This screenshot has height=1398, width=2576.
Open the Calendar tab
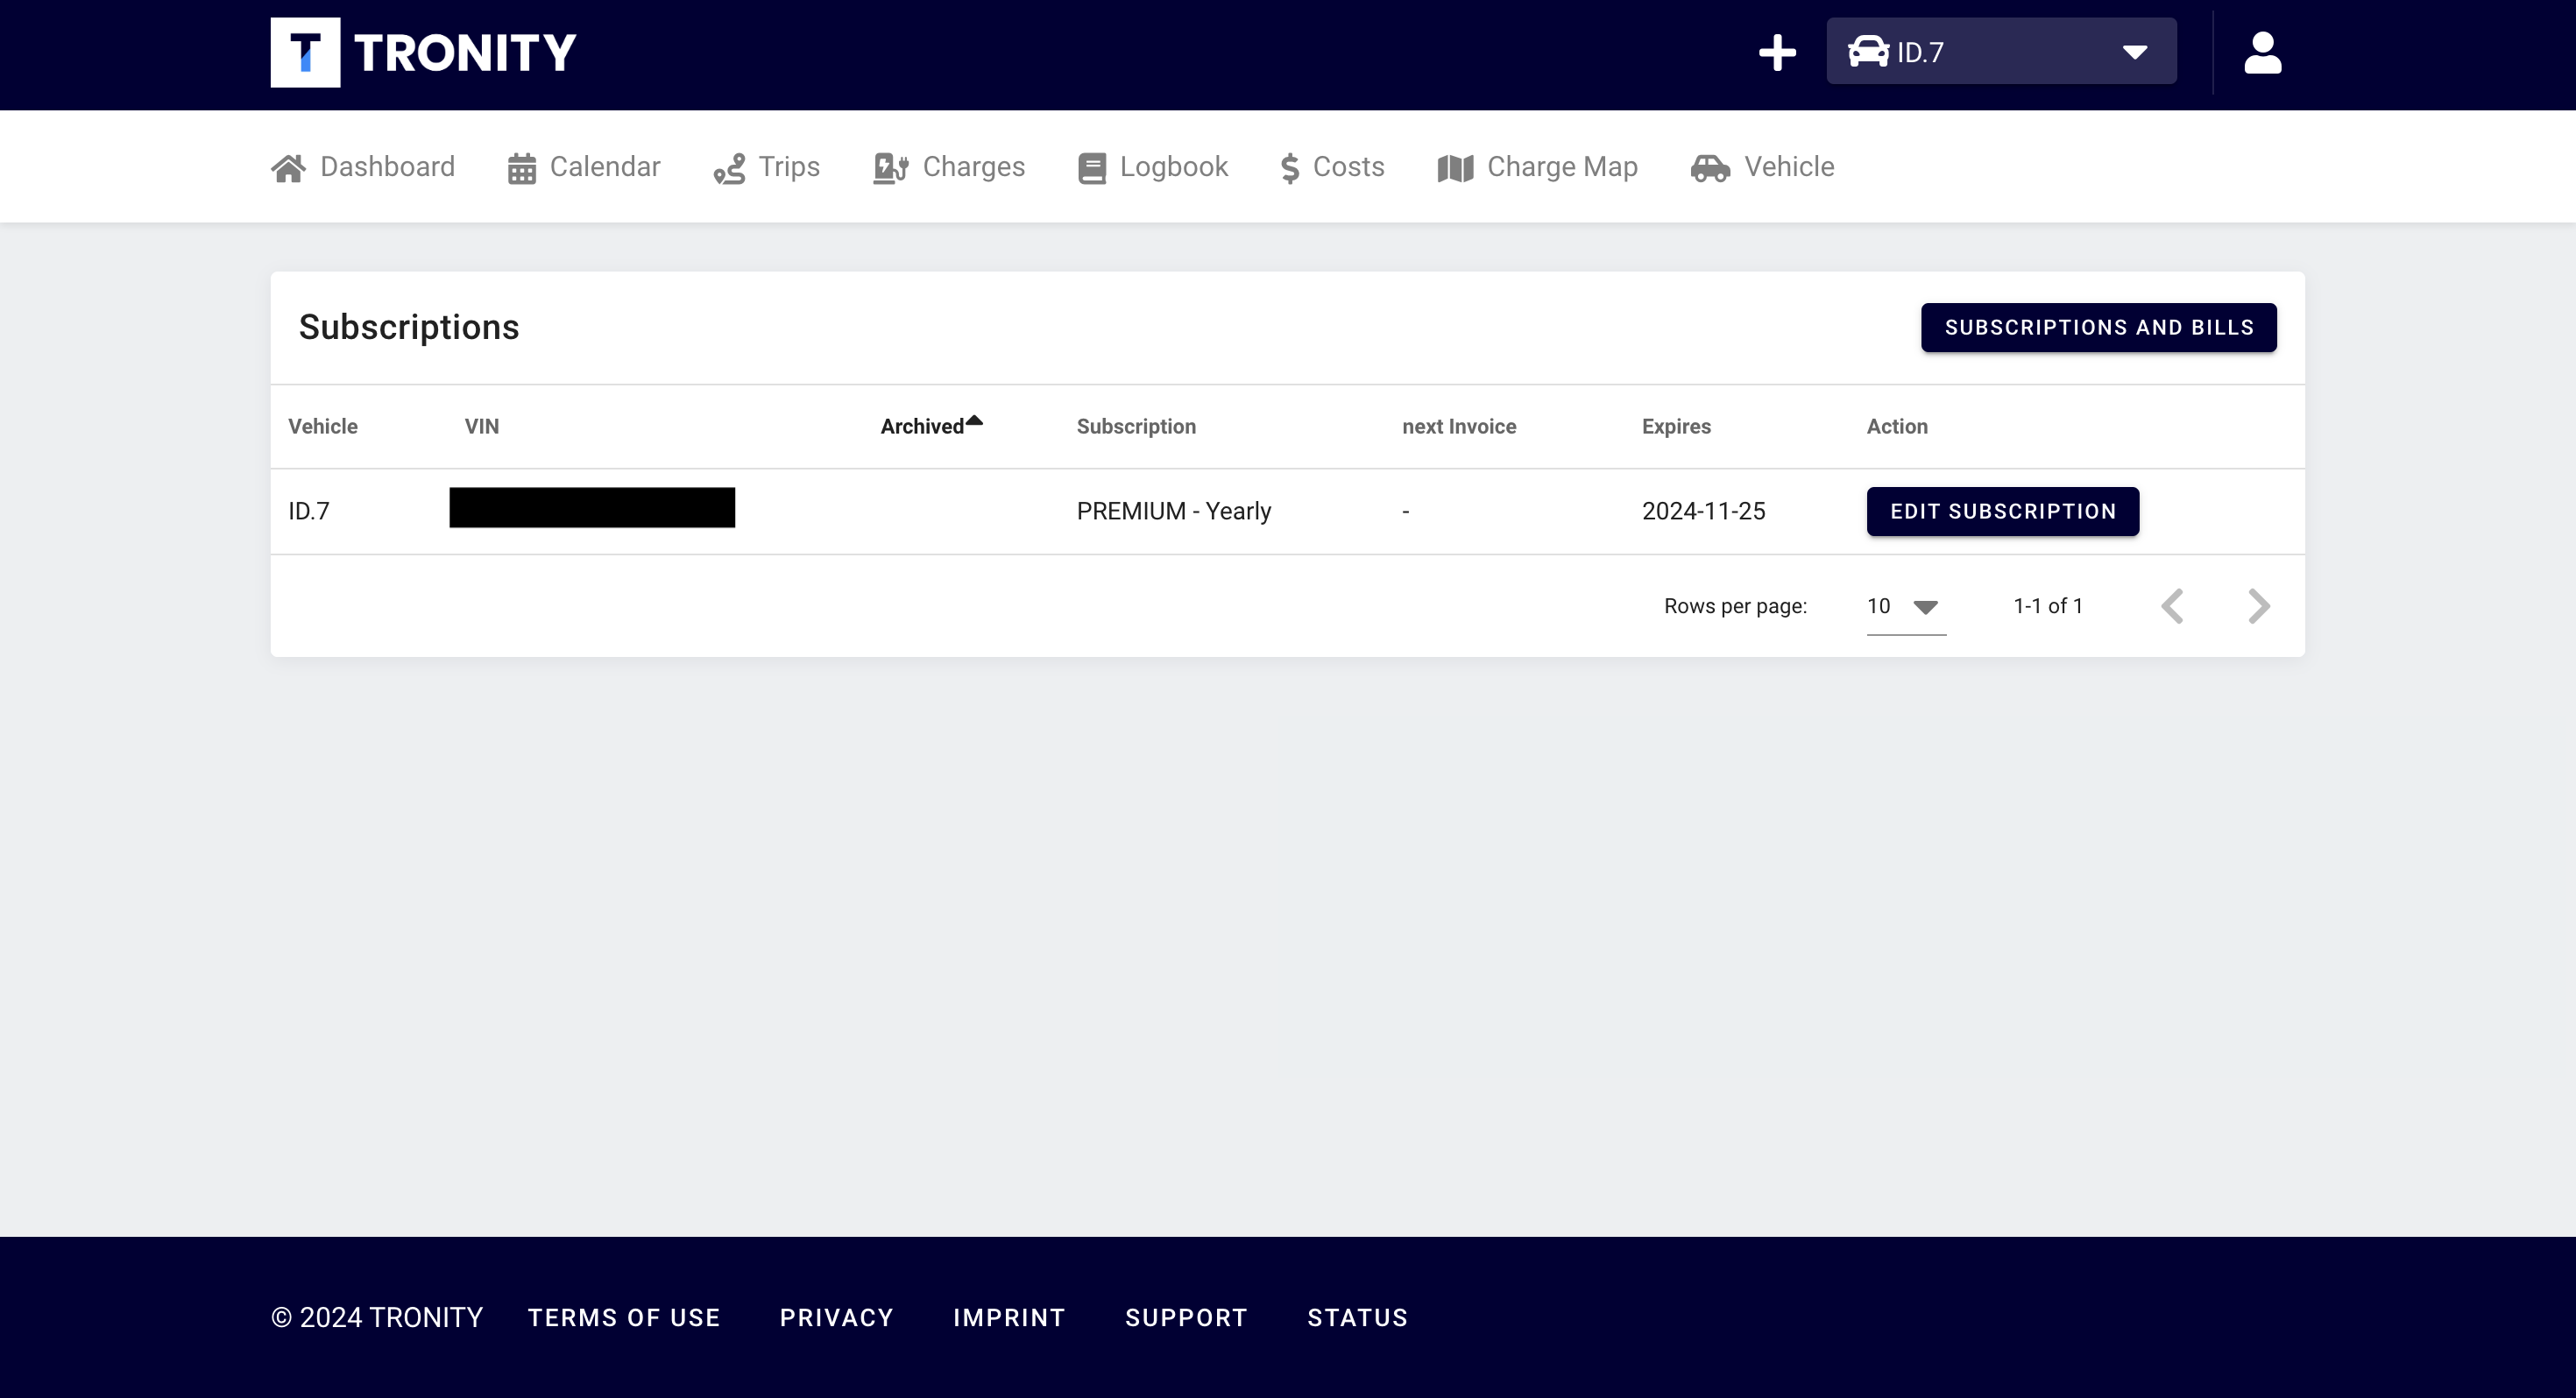(584, 167)
